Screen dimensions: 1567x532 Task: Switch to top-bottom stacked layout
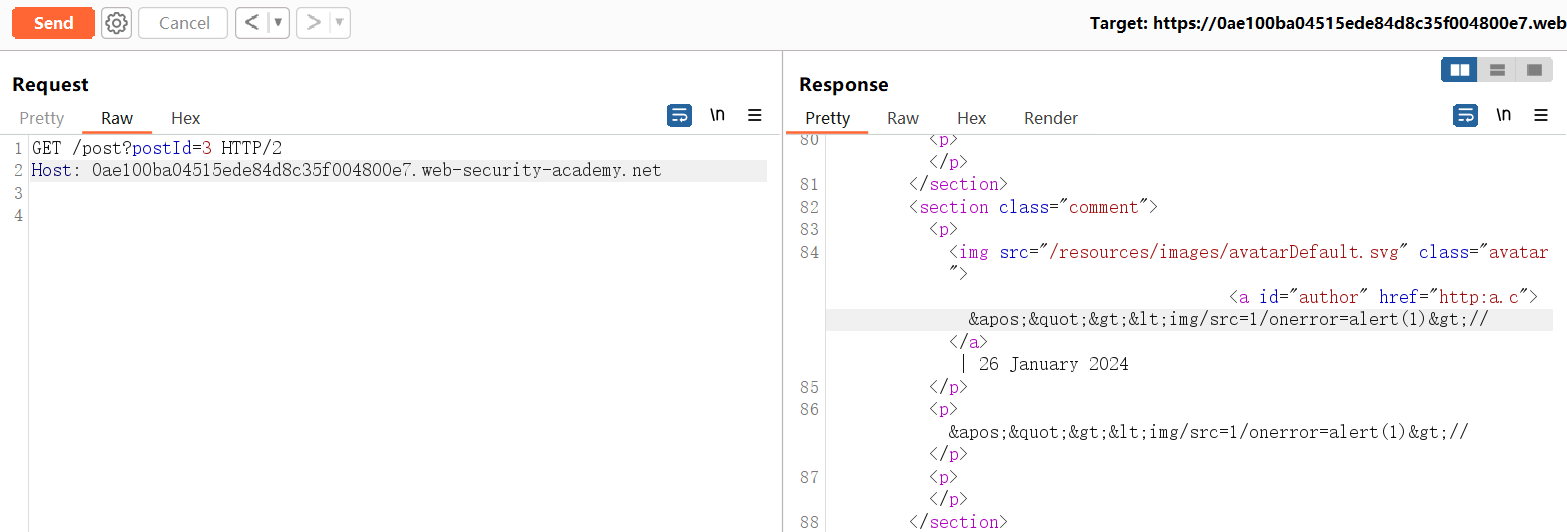click(x=1497, y=70)
